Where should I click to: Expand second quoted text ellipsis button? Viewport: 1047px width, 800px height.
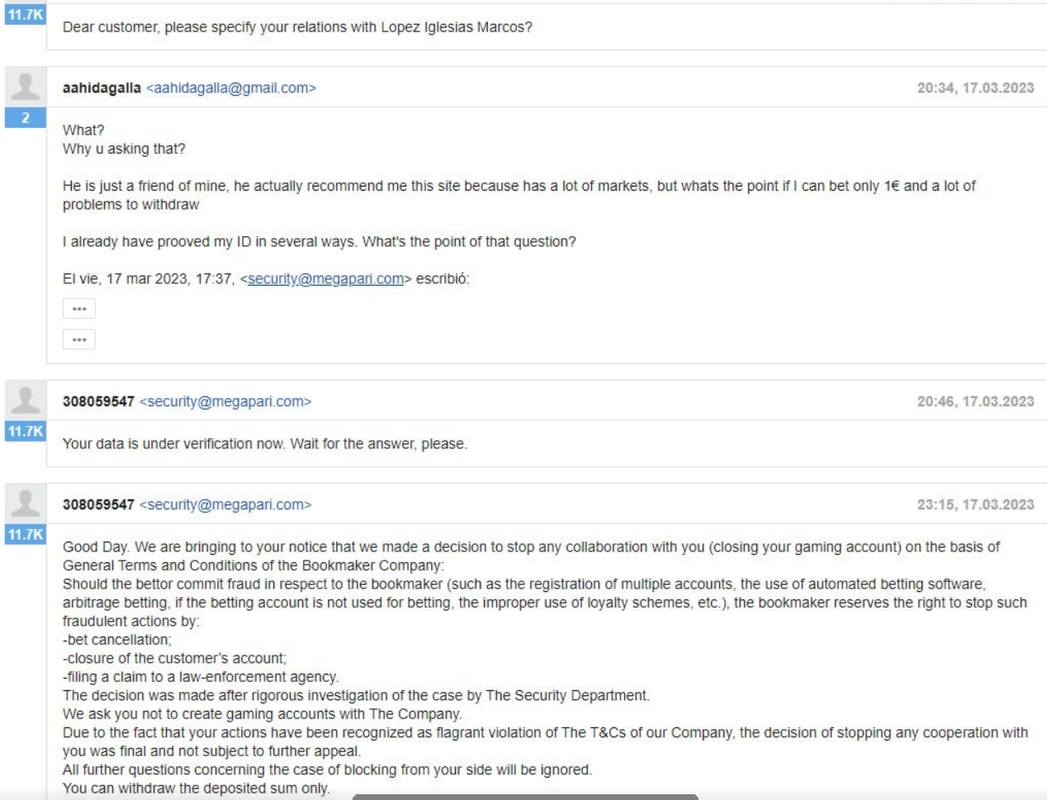79,339
